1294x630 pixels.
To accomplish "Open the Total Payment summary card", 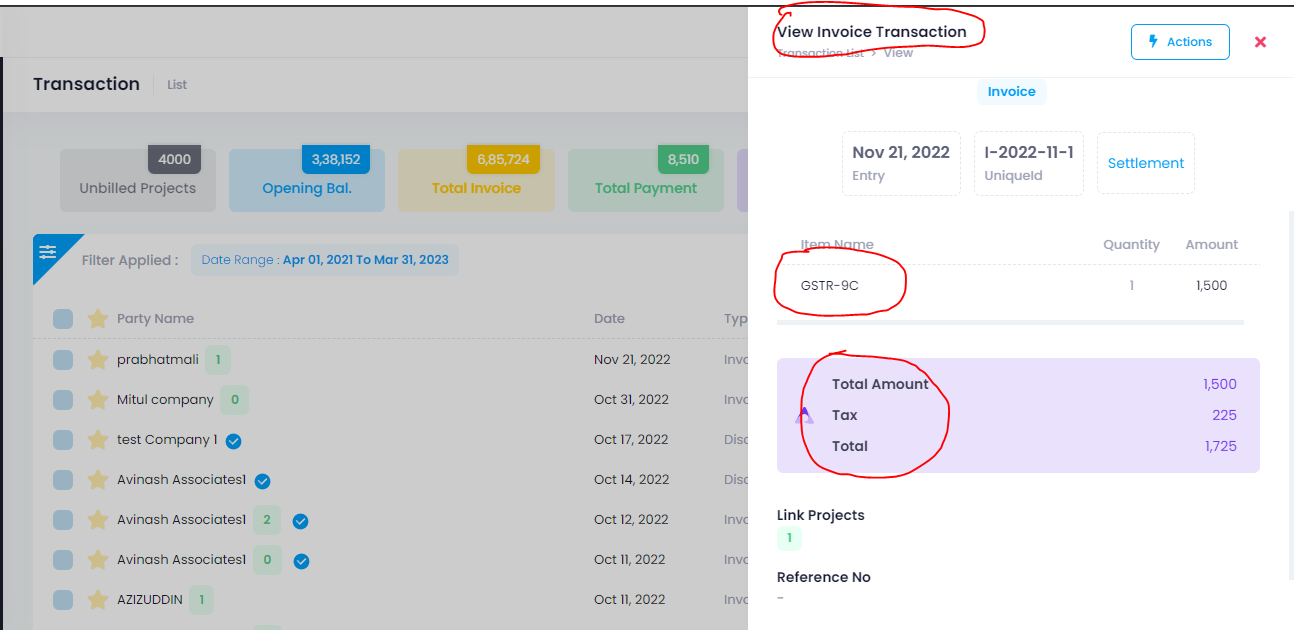I will click(x=646, y=181).
